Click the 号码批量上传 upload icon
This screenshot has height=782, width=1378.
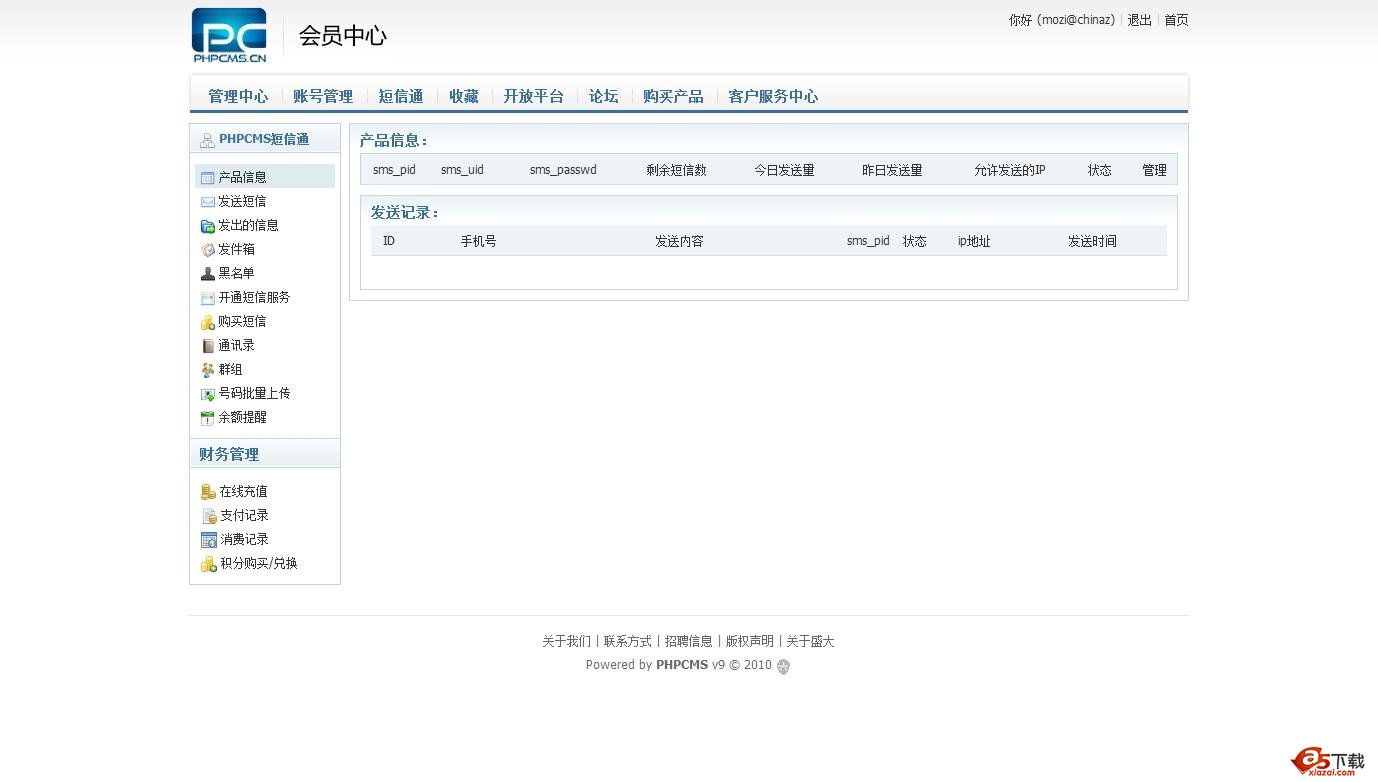point(207,394)
